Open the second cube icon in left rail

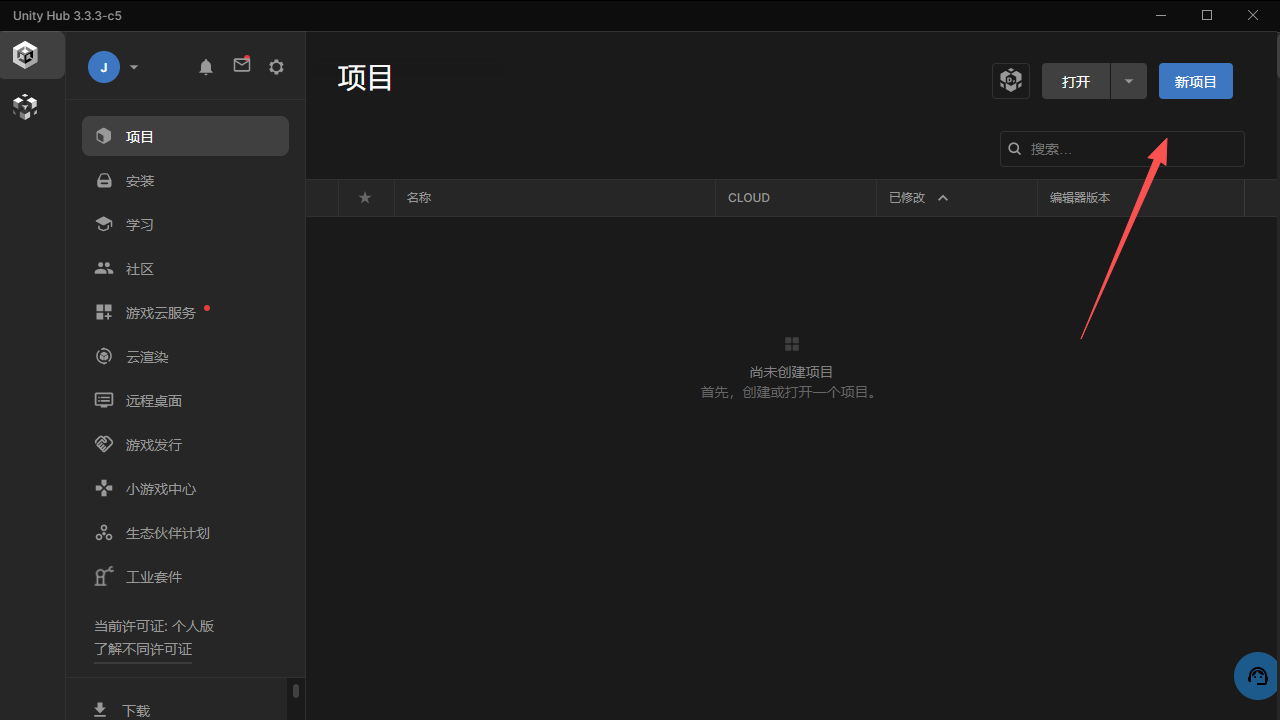(25, 107)
